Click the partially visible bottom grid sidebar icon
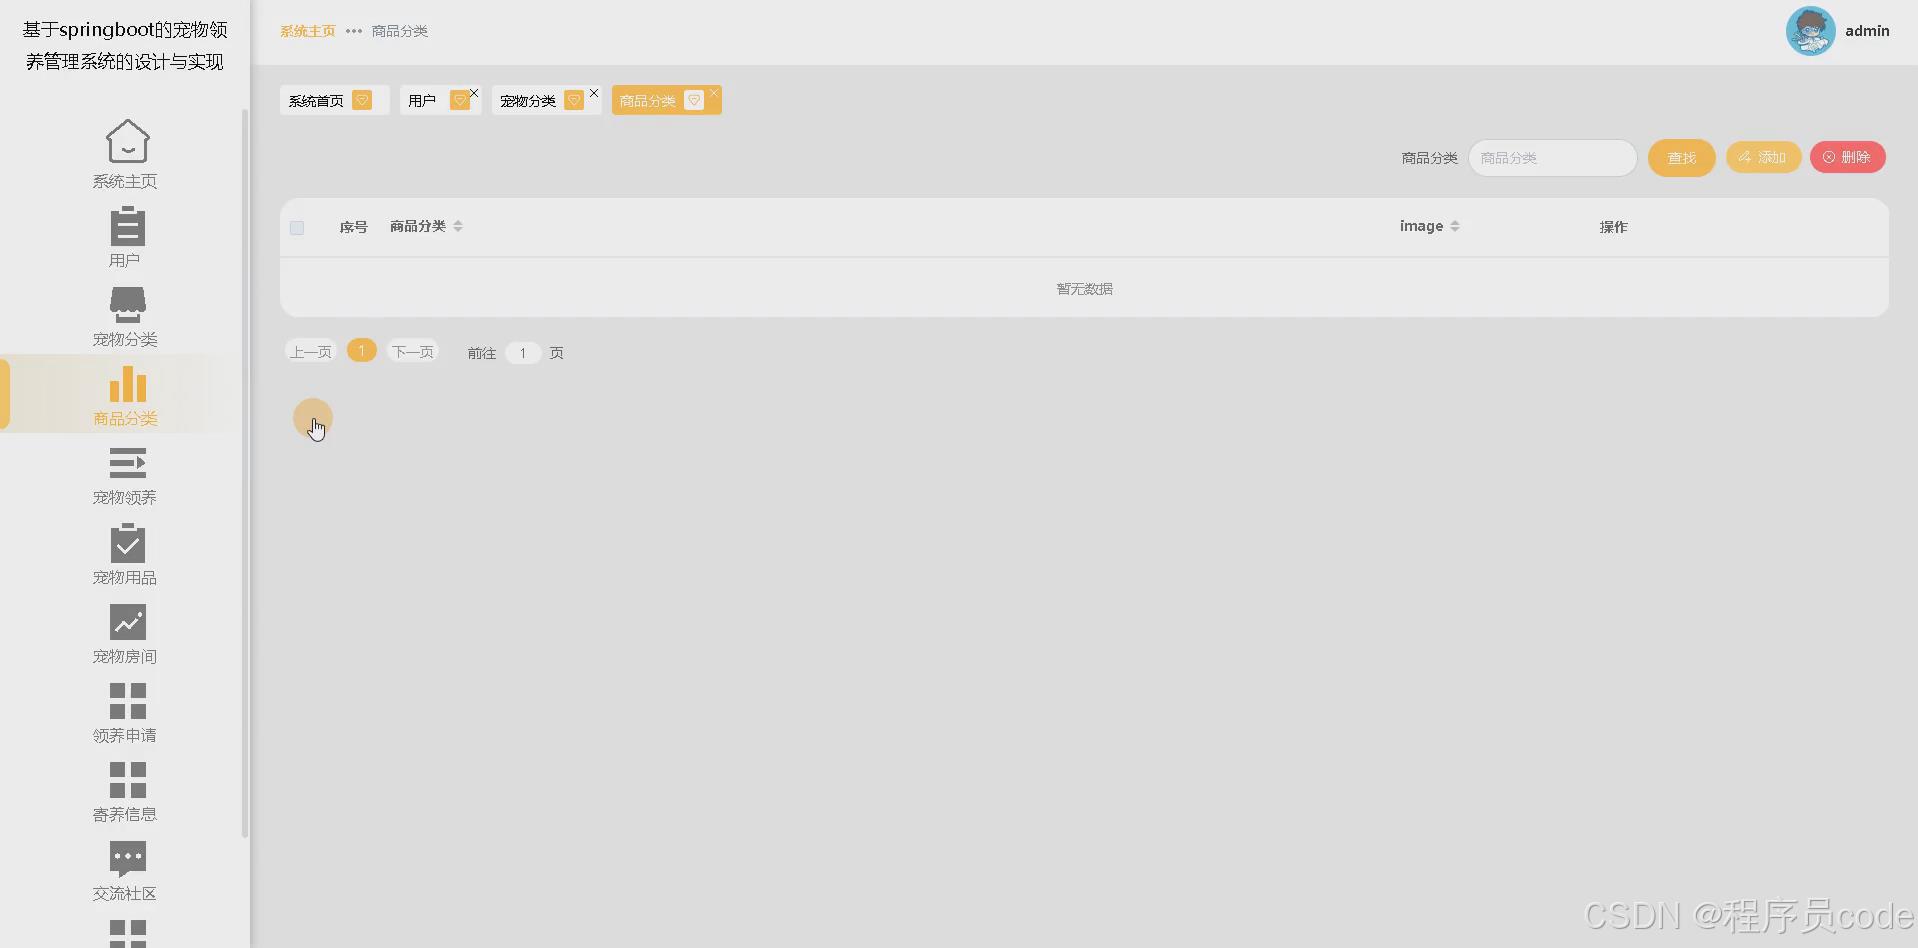 point(127,933)
